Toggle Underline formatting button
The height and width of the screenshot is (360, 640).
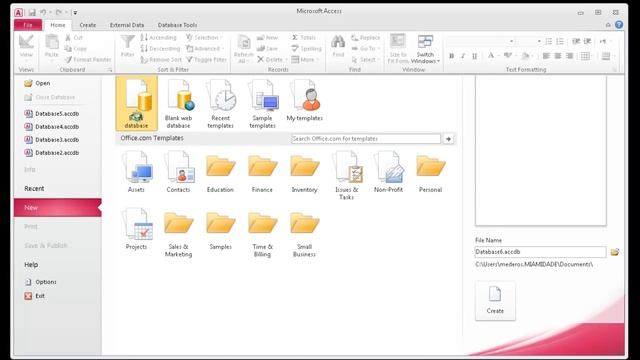474,56
